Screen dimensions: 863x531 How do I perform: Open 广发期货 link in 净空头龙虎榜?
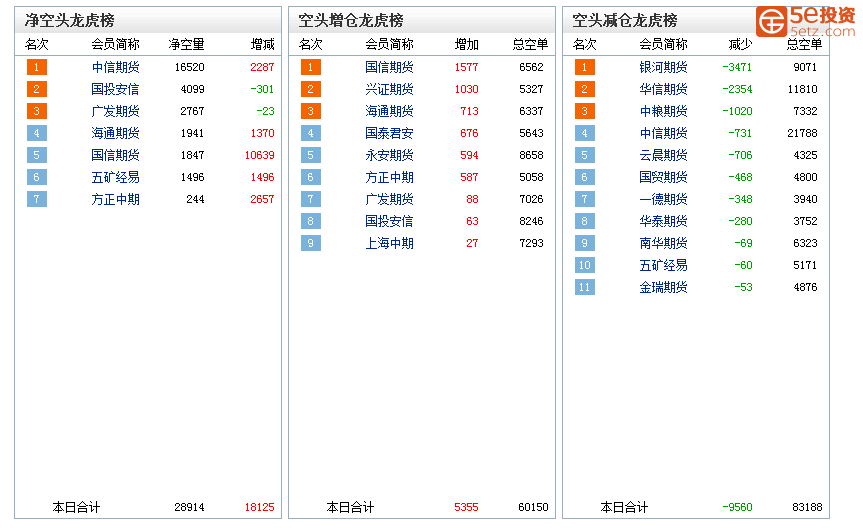point(116,111)
